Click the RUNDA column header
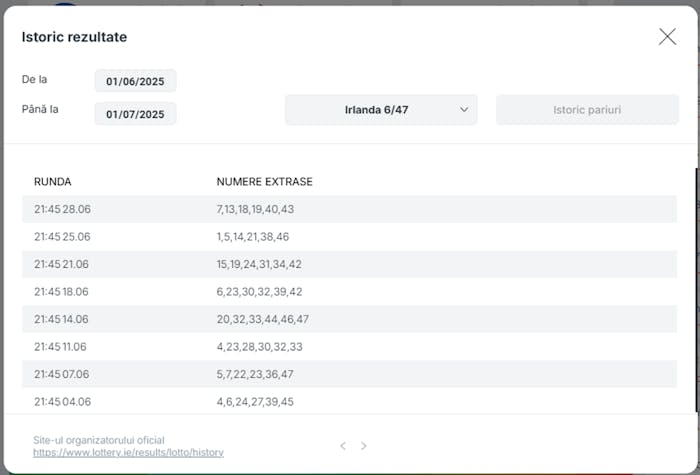This screenshot has width=700, height=475. pos(53,182)
